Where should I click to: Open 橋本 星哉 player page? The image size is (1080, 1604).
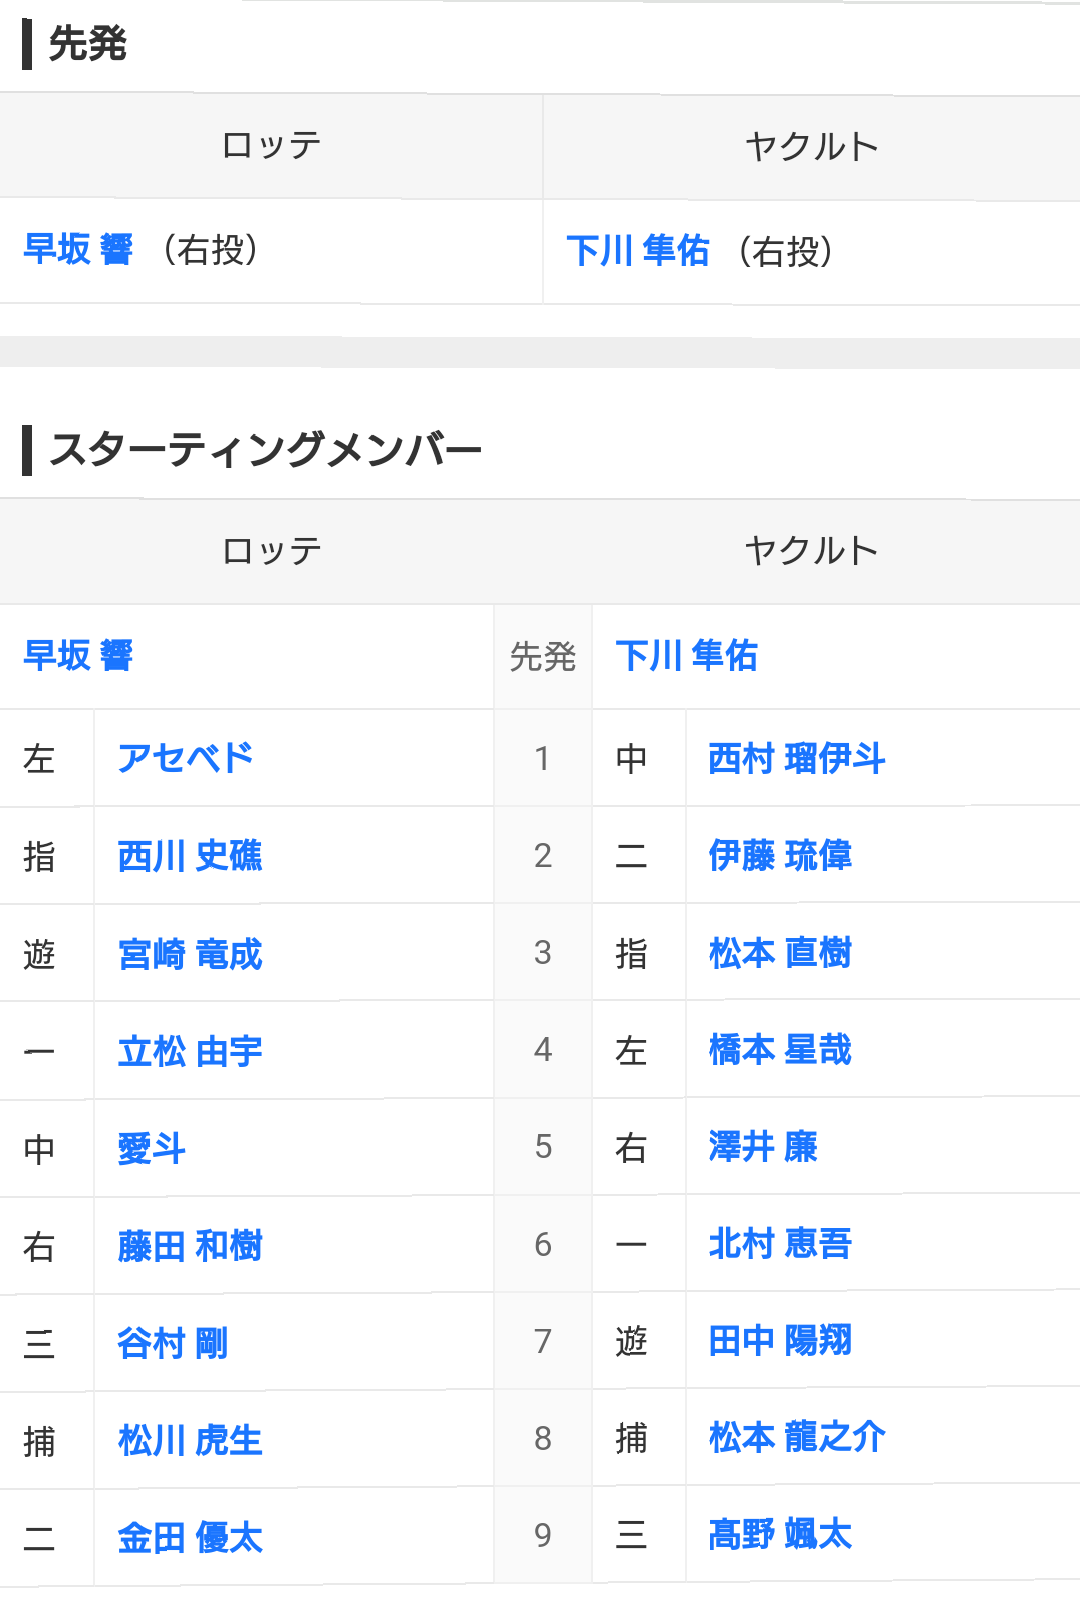coord(780,1049)
